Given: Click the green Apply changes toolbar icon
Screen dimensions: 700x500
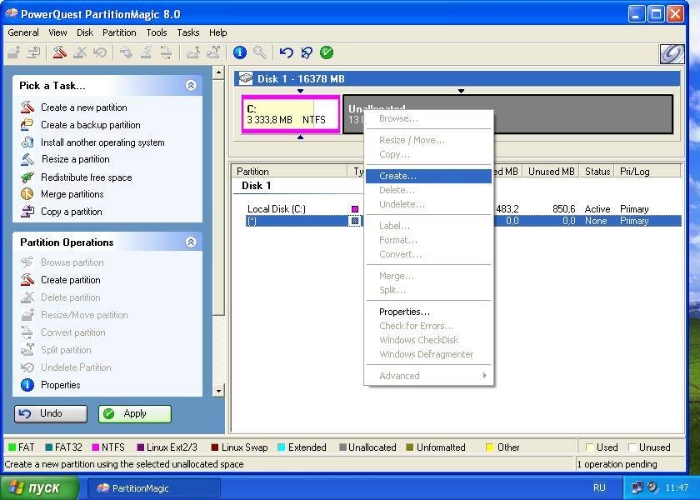Looking at the screenshot, I should point(327,53).
